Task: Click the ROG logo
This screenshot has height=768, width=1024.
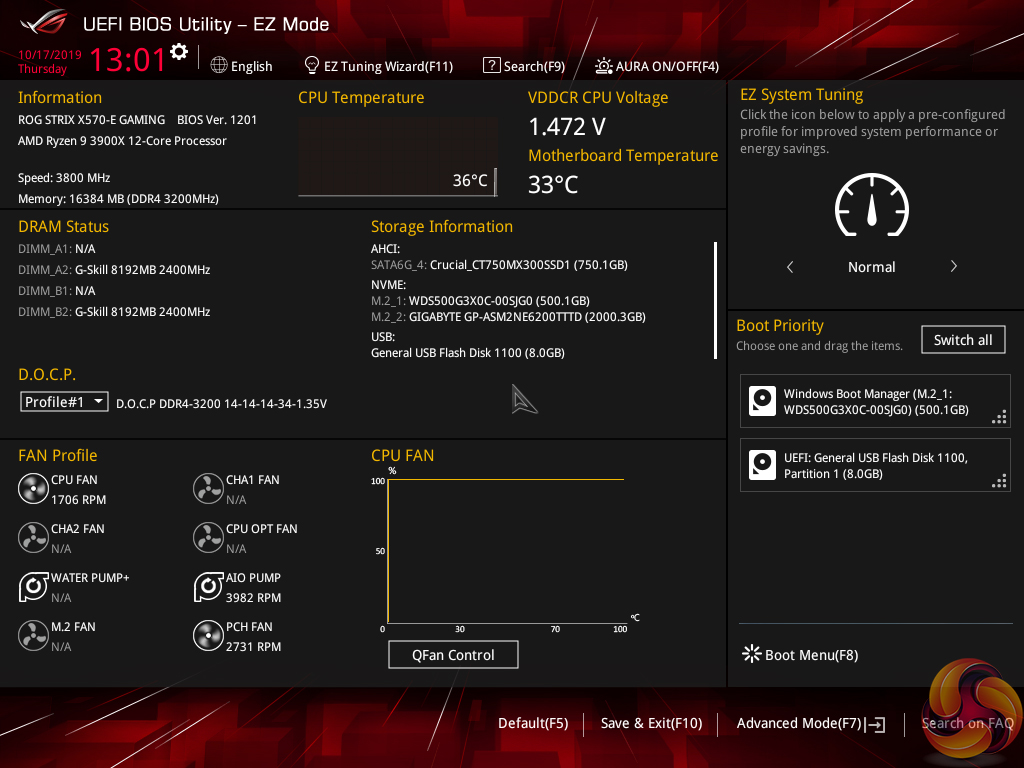Action: [x=44, y=22]
